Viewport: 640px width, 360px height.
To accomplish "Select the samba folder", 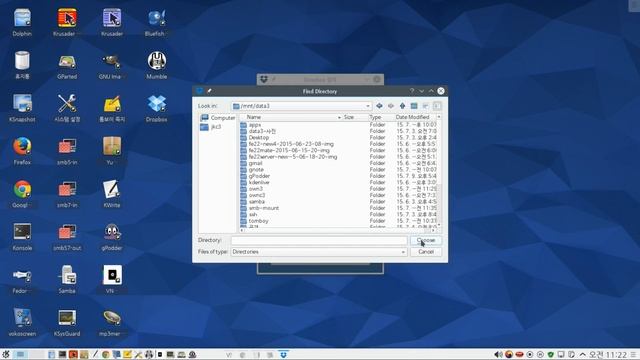I will coord(252,202).
